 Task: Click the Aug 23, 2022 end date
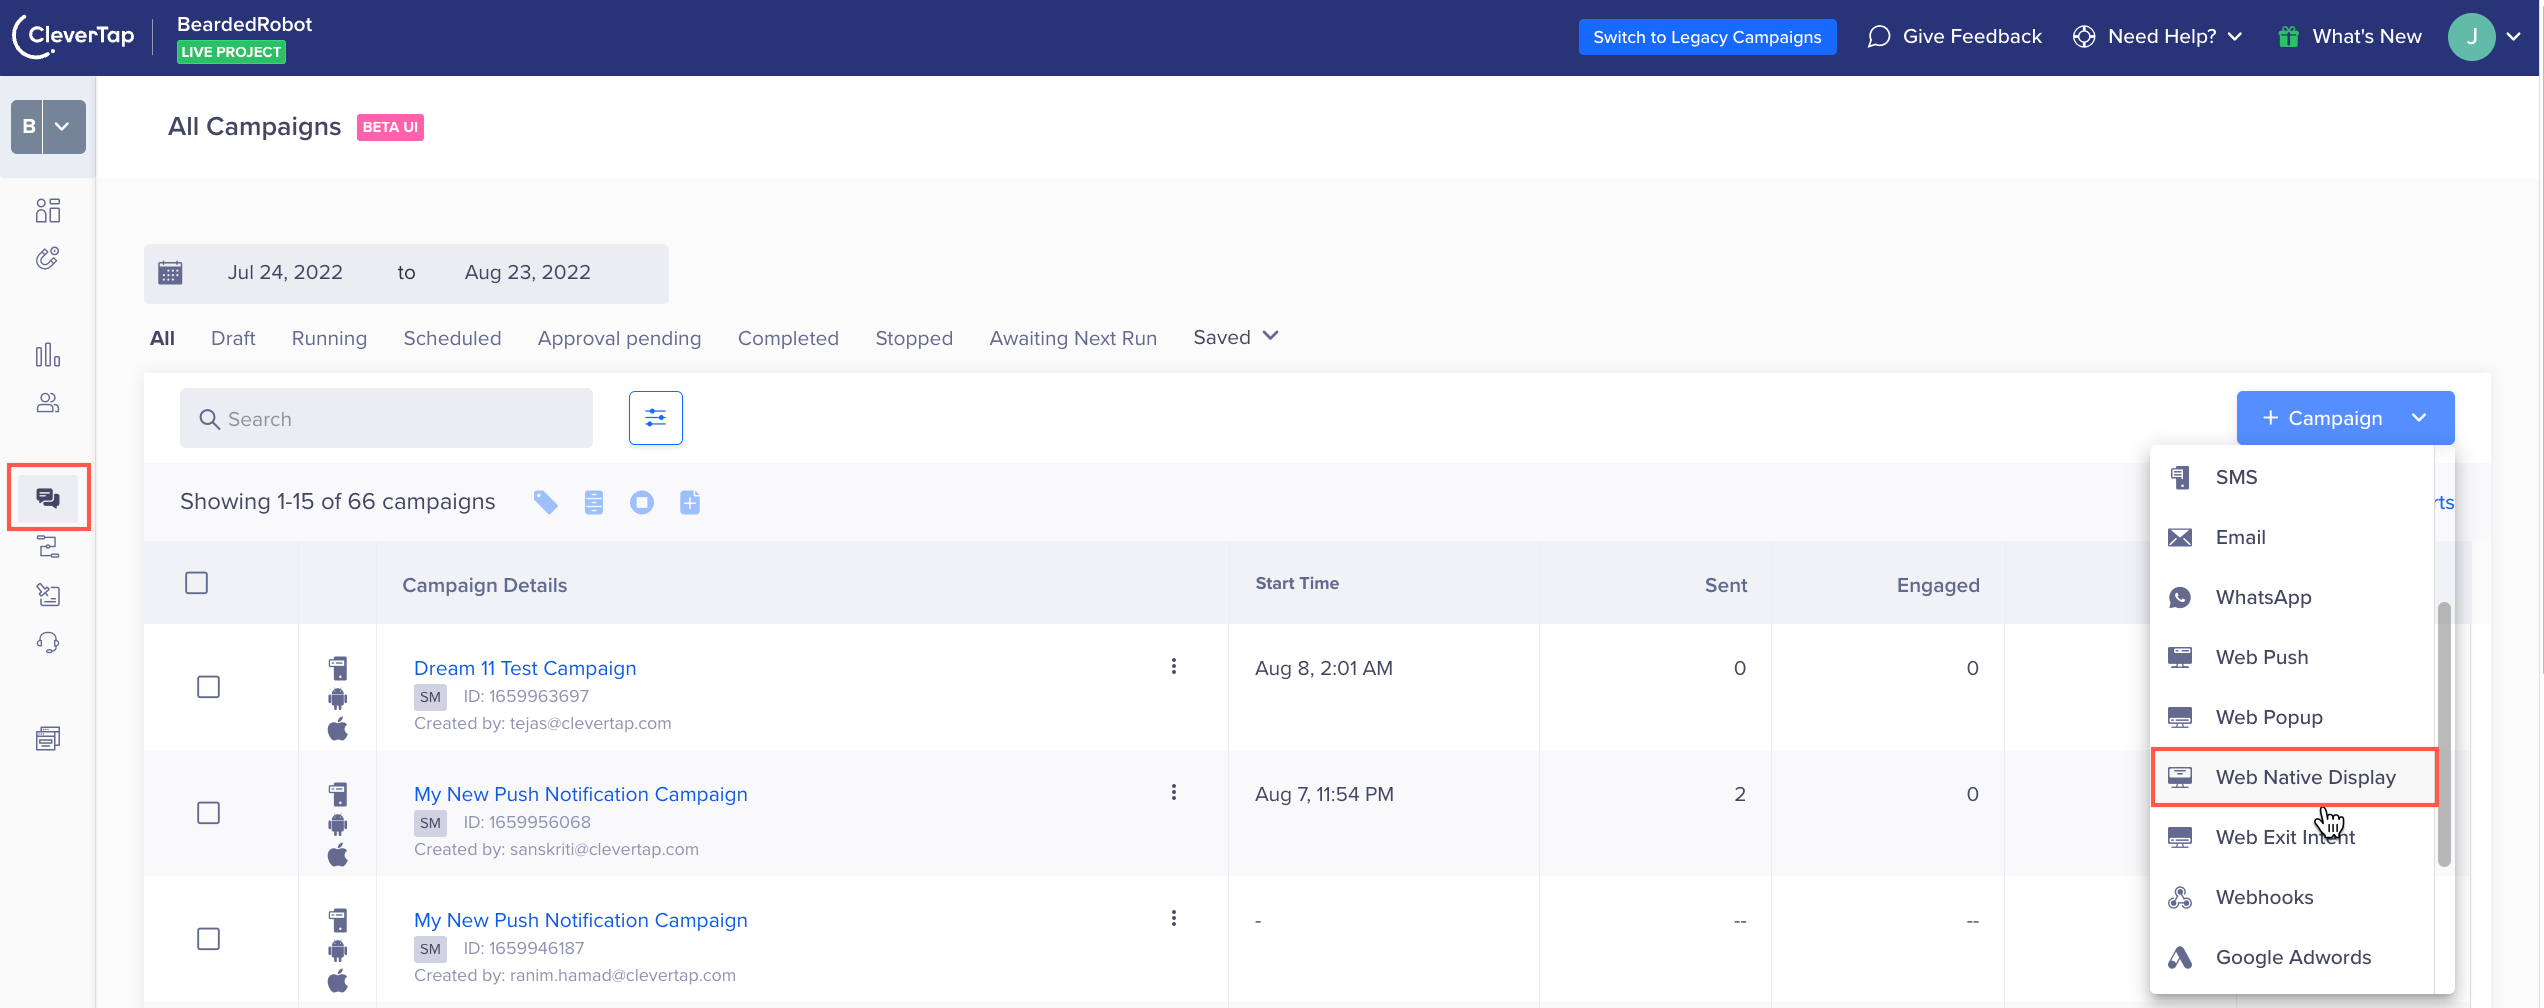[x=528, y=273]
